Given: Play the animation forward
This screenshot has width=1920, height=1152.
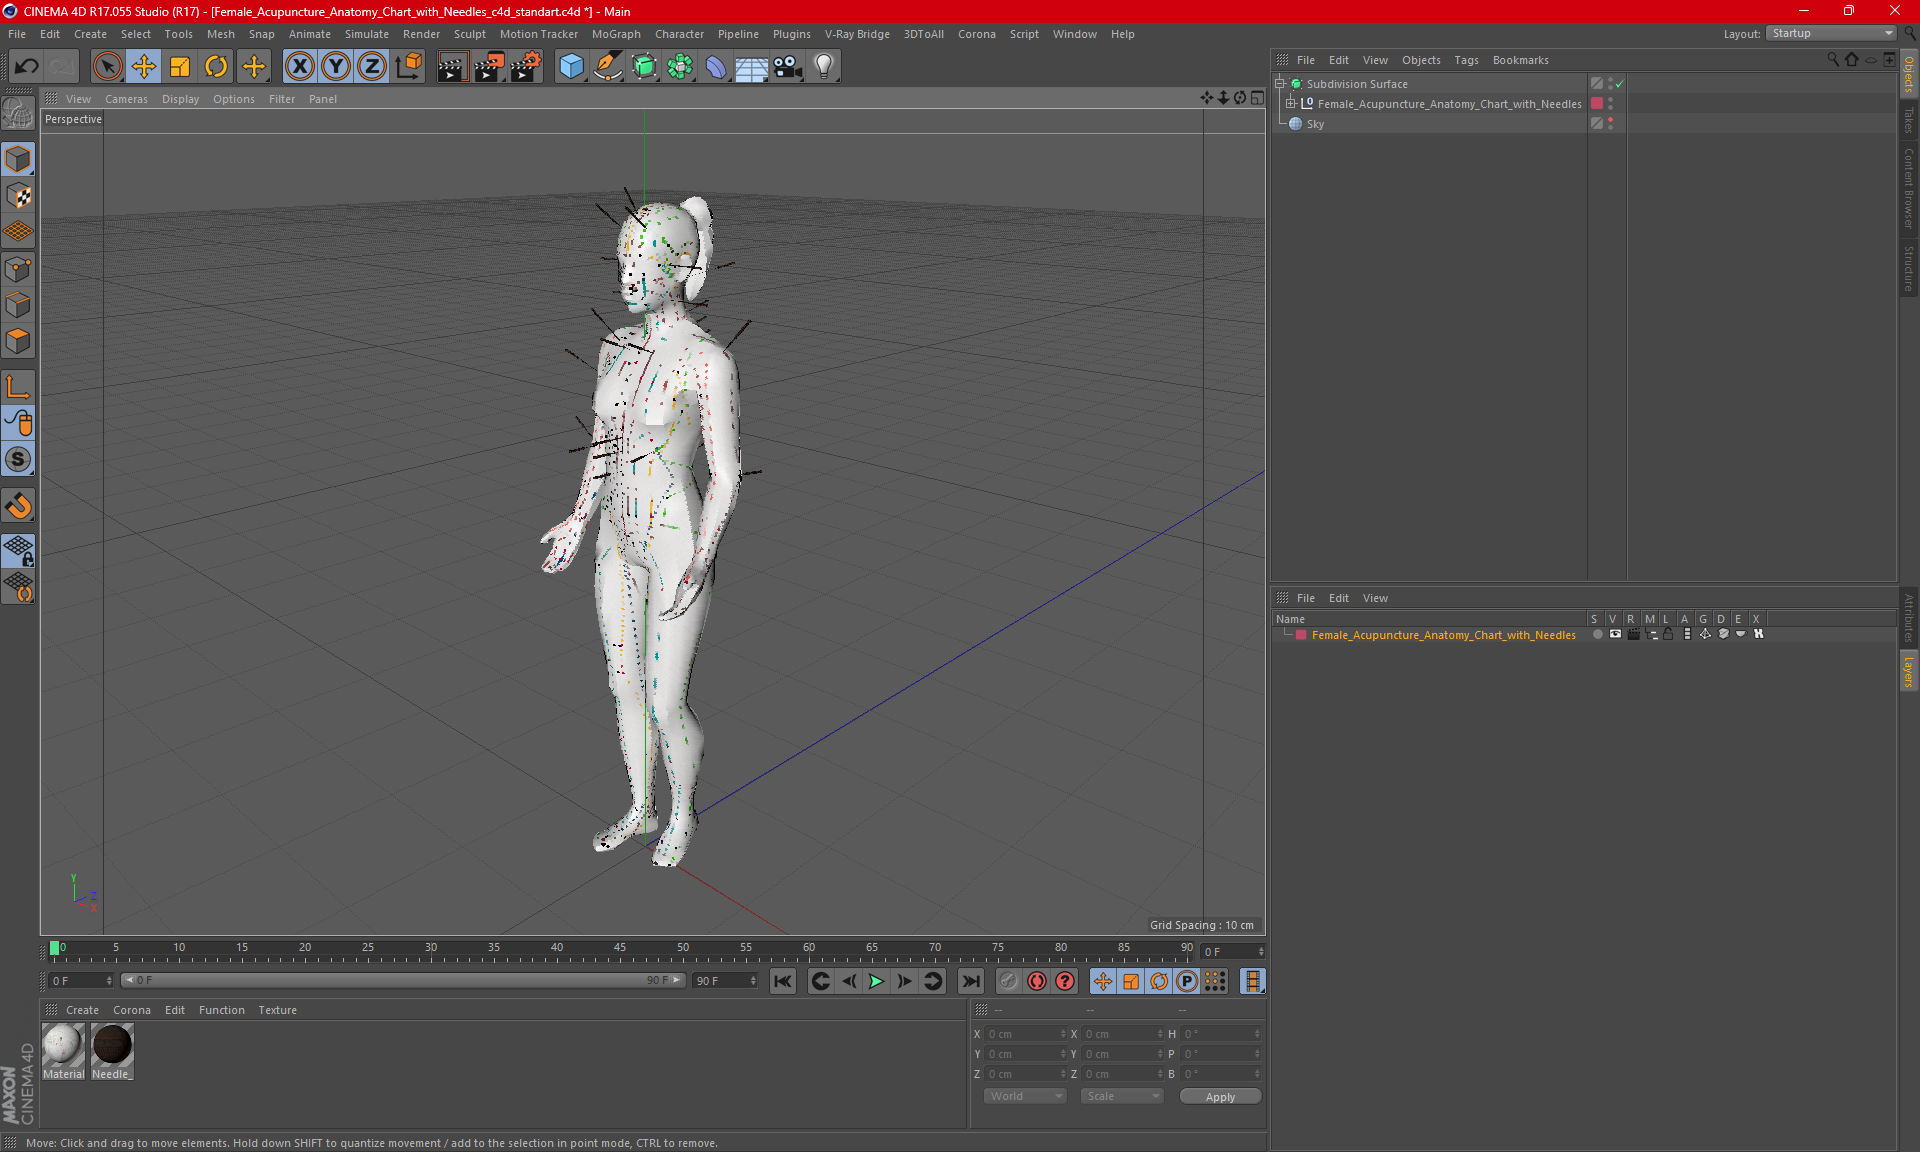Looking at the screenshot, I should point(876,981).
